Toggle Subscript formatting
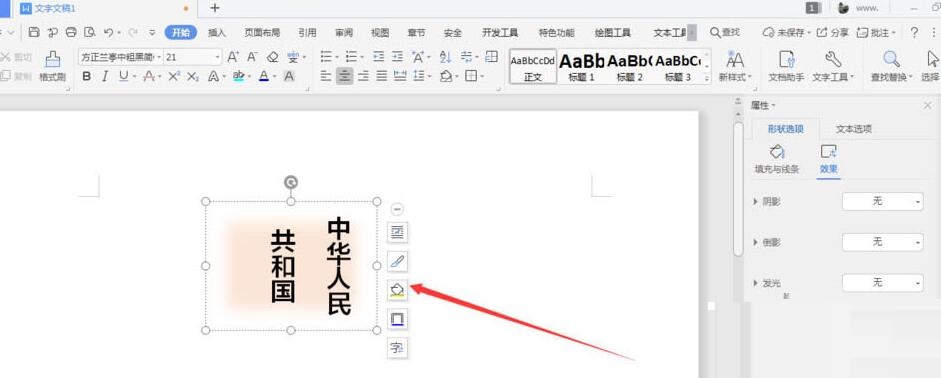This screenshot has width=941, height=378. tap(193, 76)
